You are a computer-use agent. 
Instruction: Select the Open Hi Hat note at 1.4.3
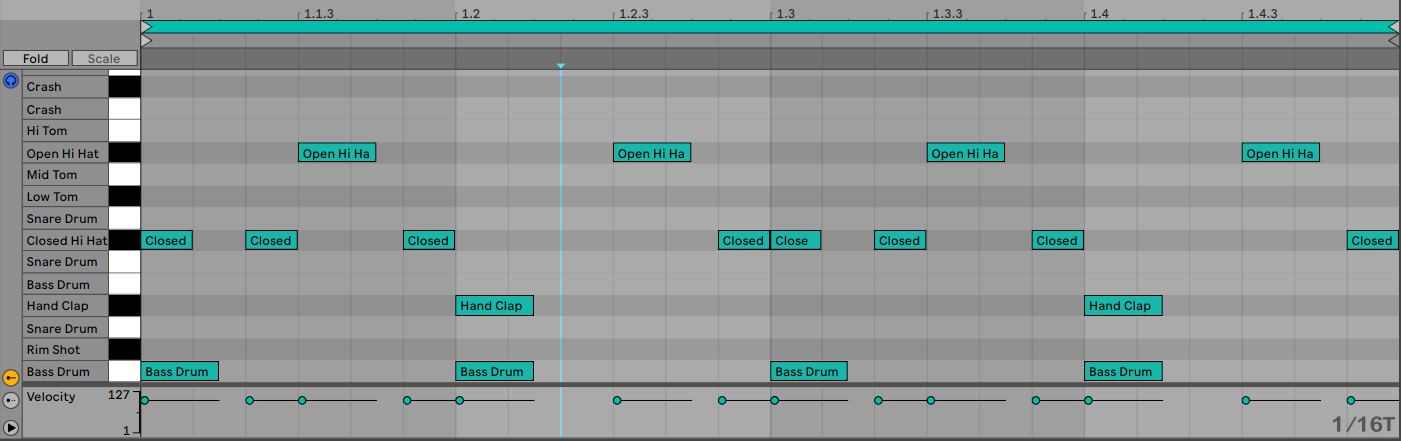click(1280, 153)
